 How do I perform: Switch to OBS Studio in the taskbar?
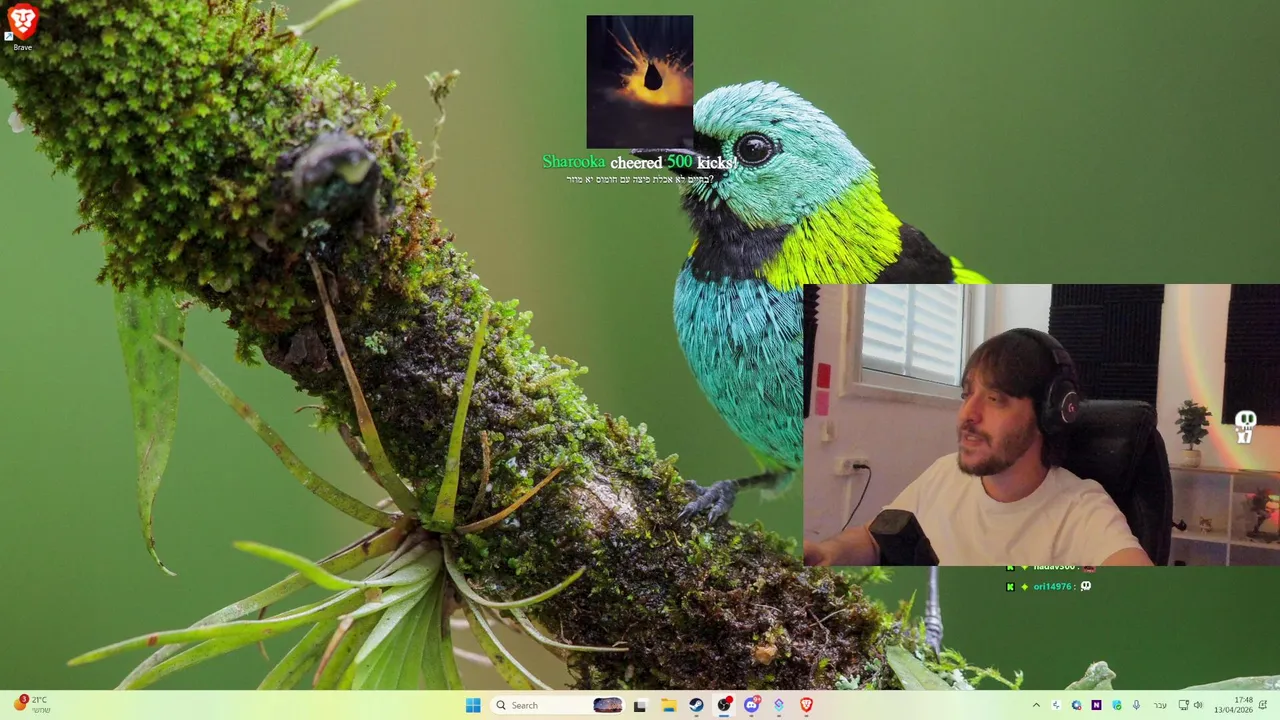coord(724,705)
